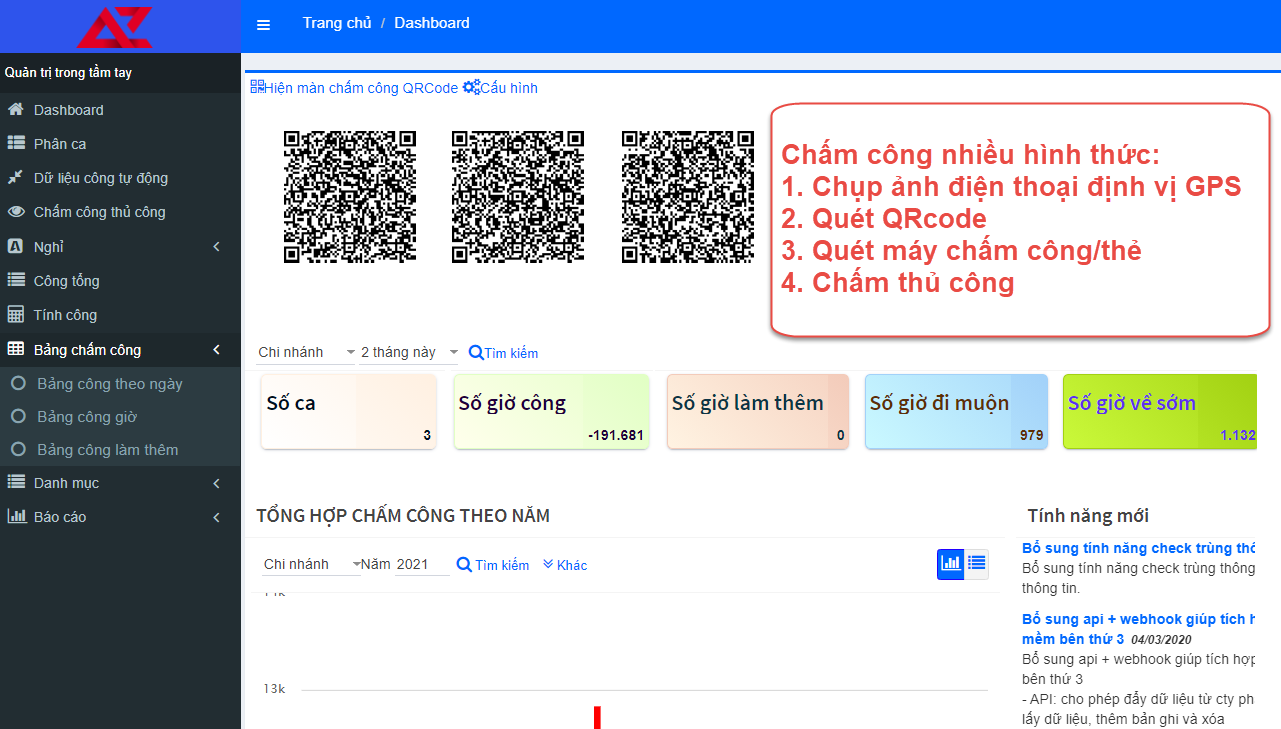Viewport: 1281px width, 729px height.
Task: Click the list icon beside Công tổng
Action: point(16,280)
